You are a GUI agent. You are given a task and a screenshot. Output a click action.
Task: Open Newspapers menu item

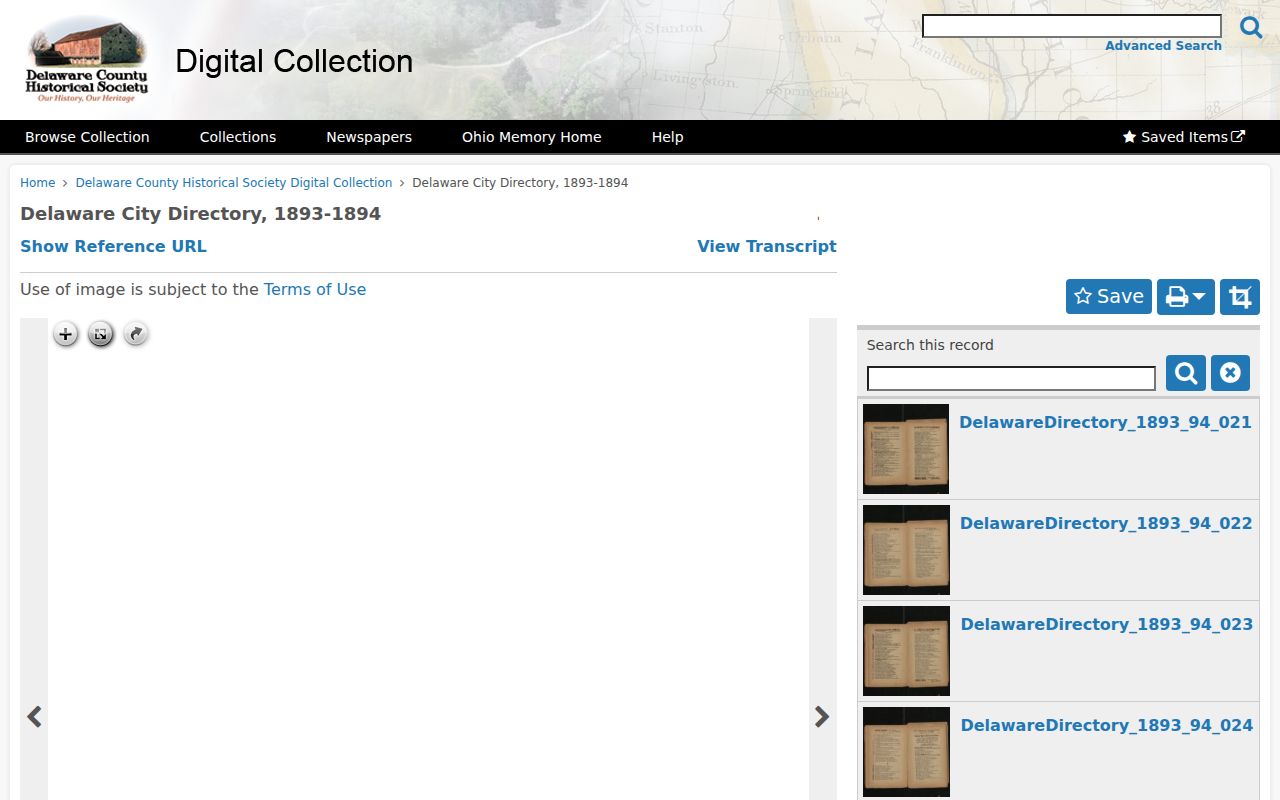click(369, 137)
